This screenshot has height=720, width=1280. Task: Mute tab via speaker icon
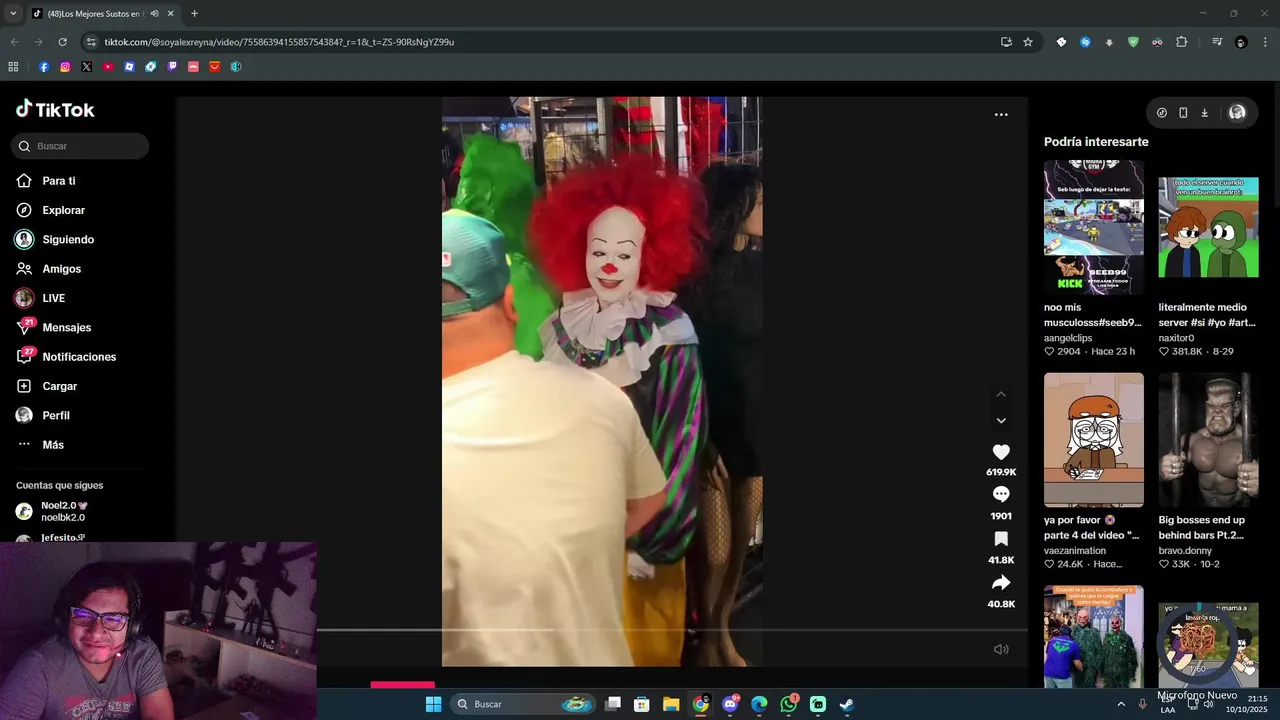click(x=154, y=14)
